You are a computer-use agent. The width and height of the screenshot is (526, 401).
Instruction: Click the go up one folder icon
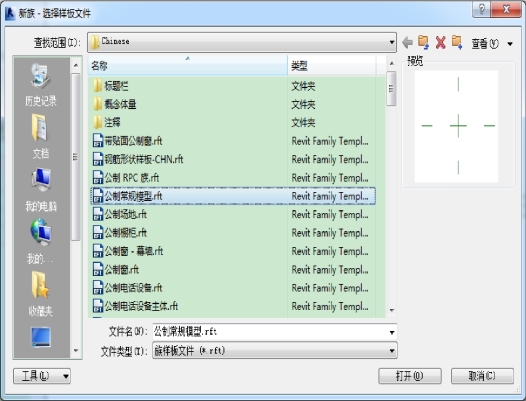pos(423,43)
